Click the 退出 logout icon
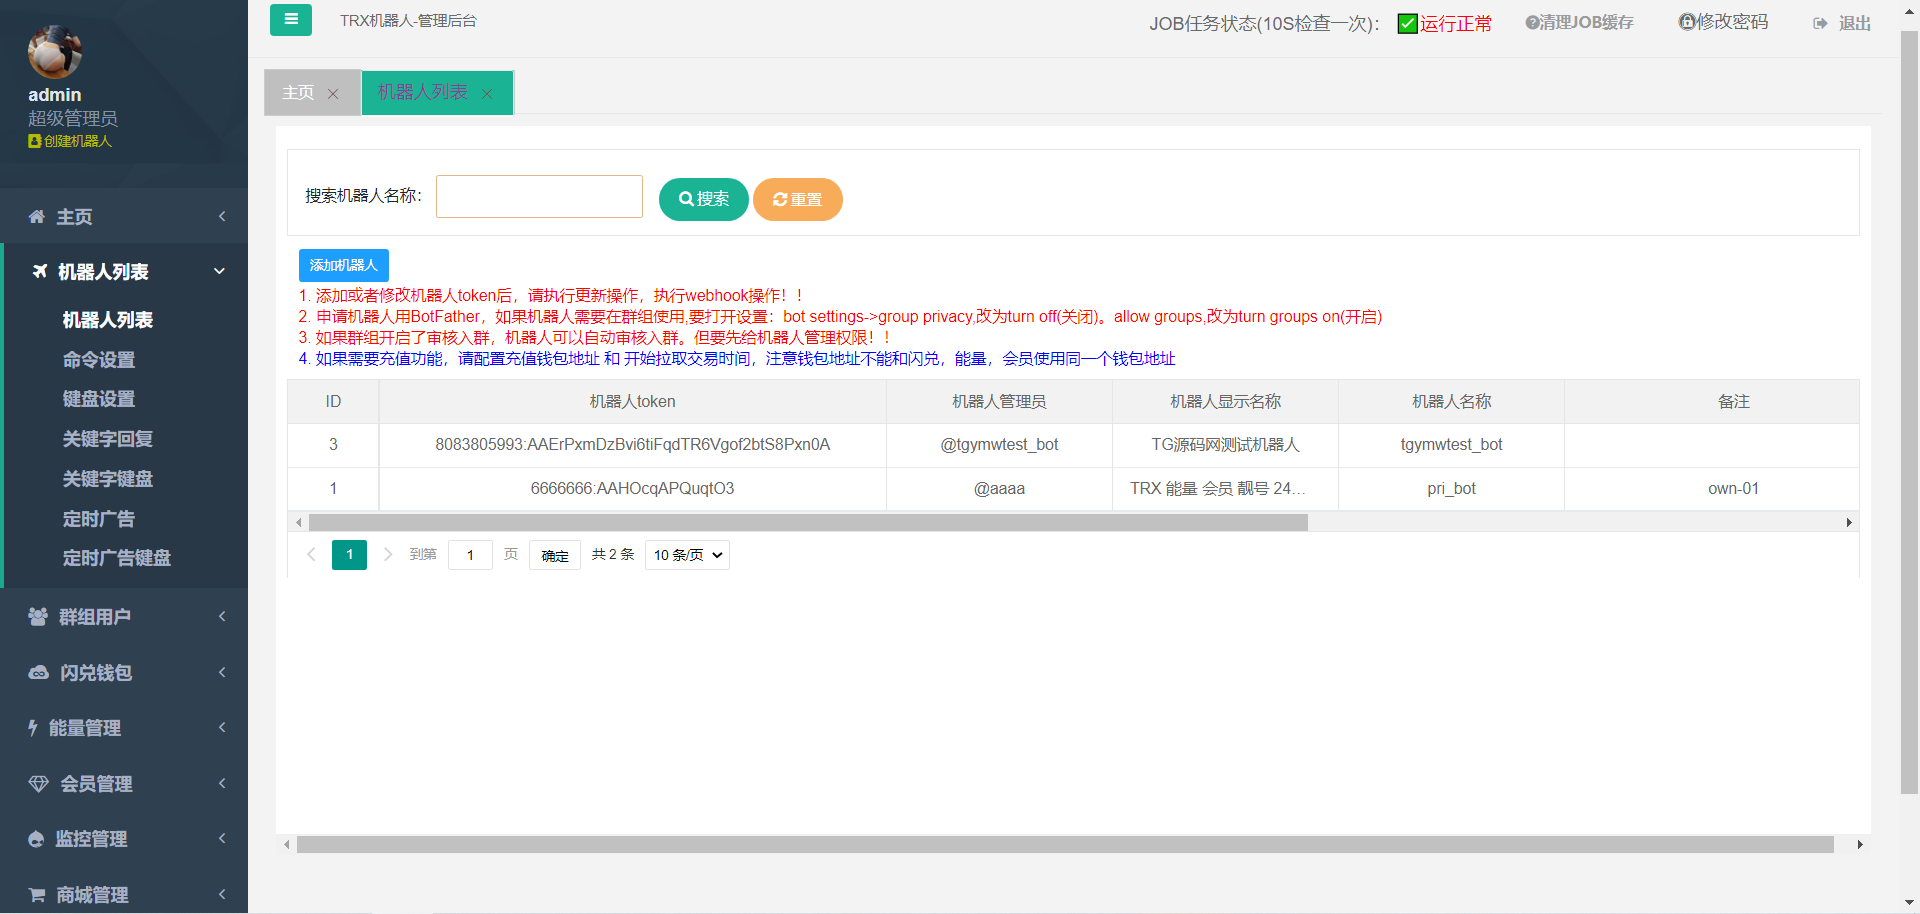 click(x=1820, y=23)
